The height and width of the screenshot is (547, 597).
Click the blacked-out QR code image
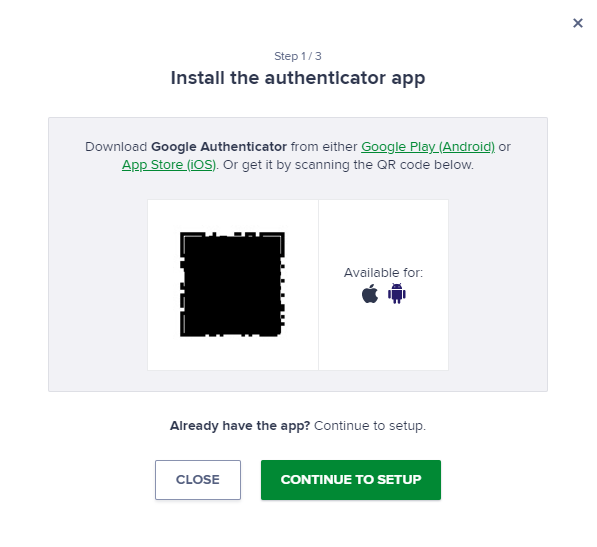[x=232, y=284]
